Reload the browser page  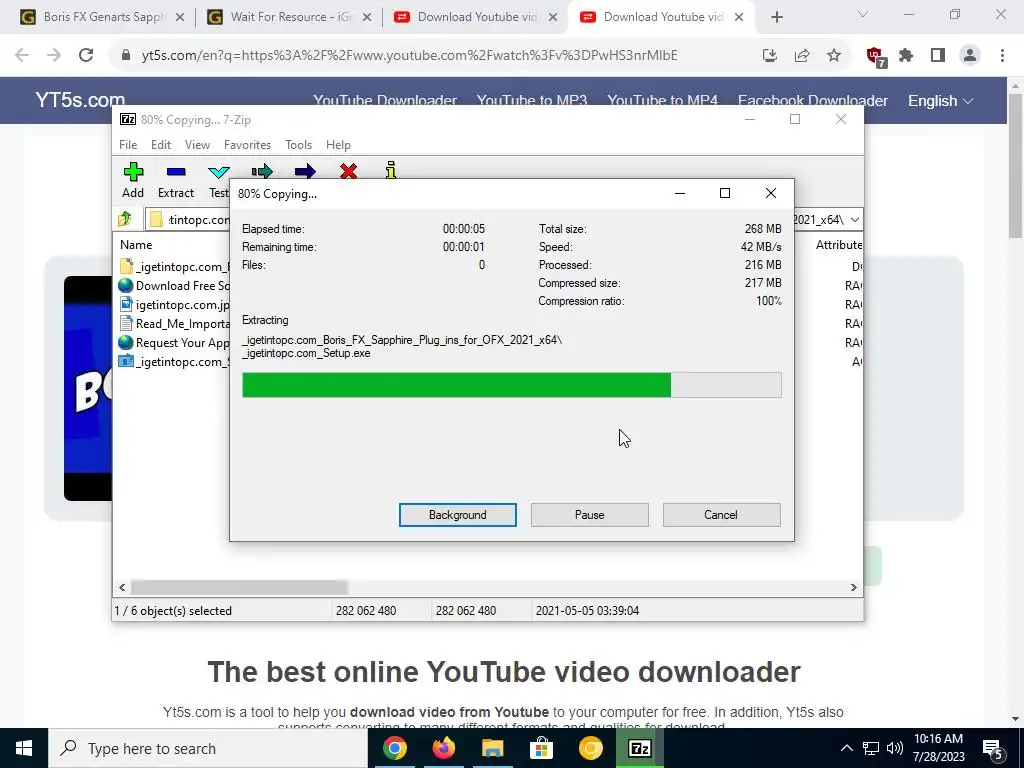pos(86,56)
